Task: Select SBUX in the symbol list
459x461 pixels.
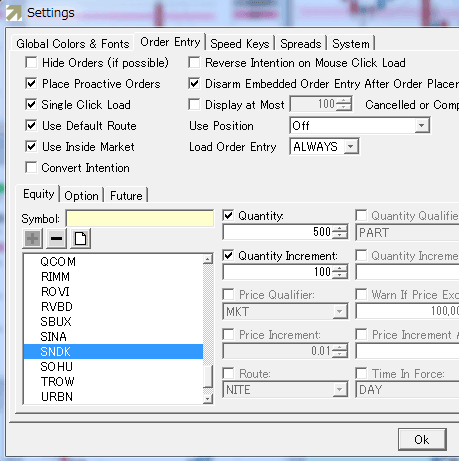Action: [113, 321]
